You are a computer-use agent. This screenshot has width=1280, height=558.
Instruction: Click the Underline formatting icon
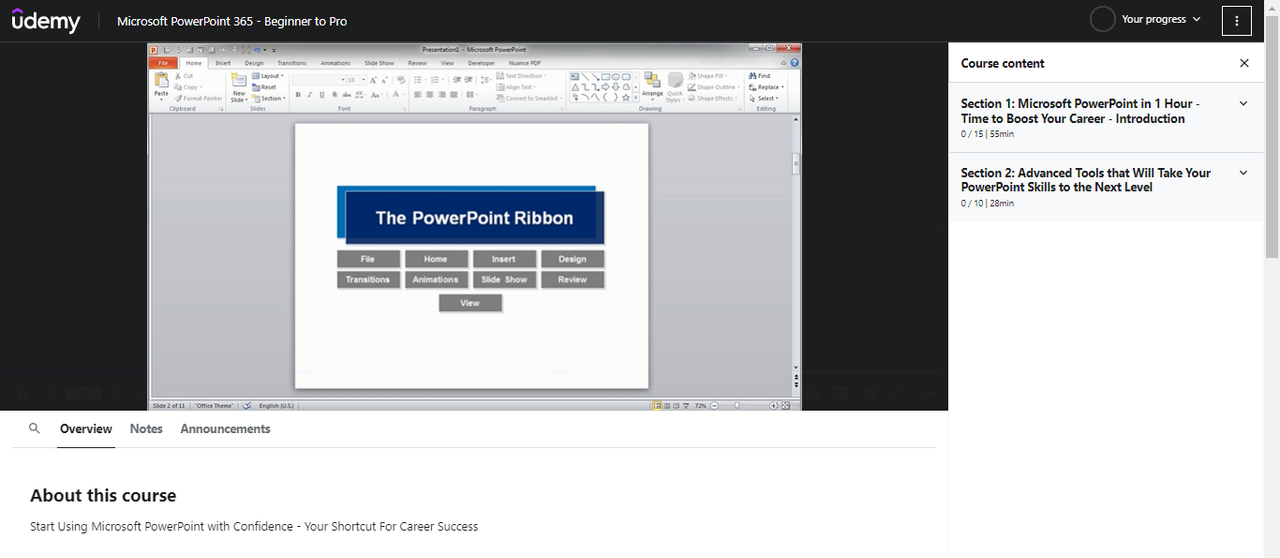click(321, 95)
